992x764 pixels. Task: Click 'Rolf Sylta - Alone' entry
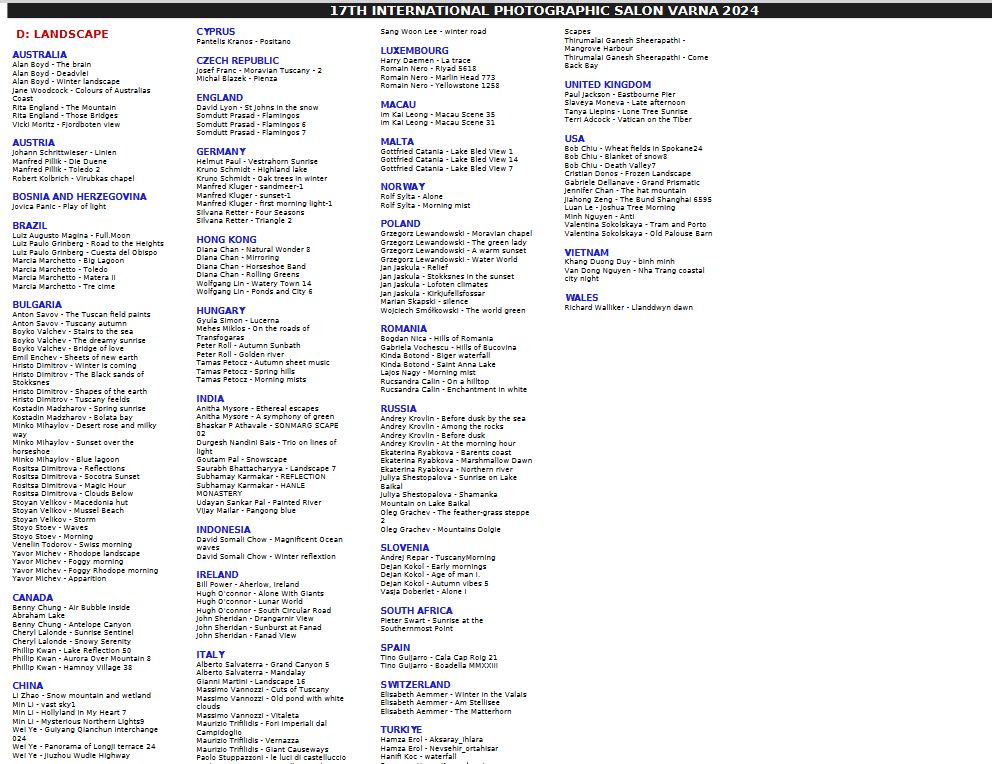[412, 197]
